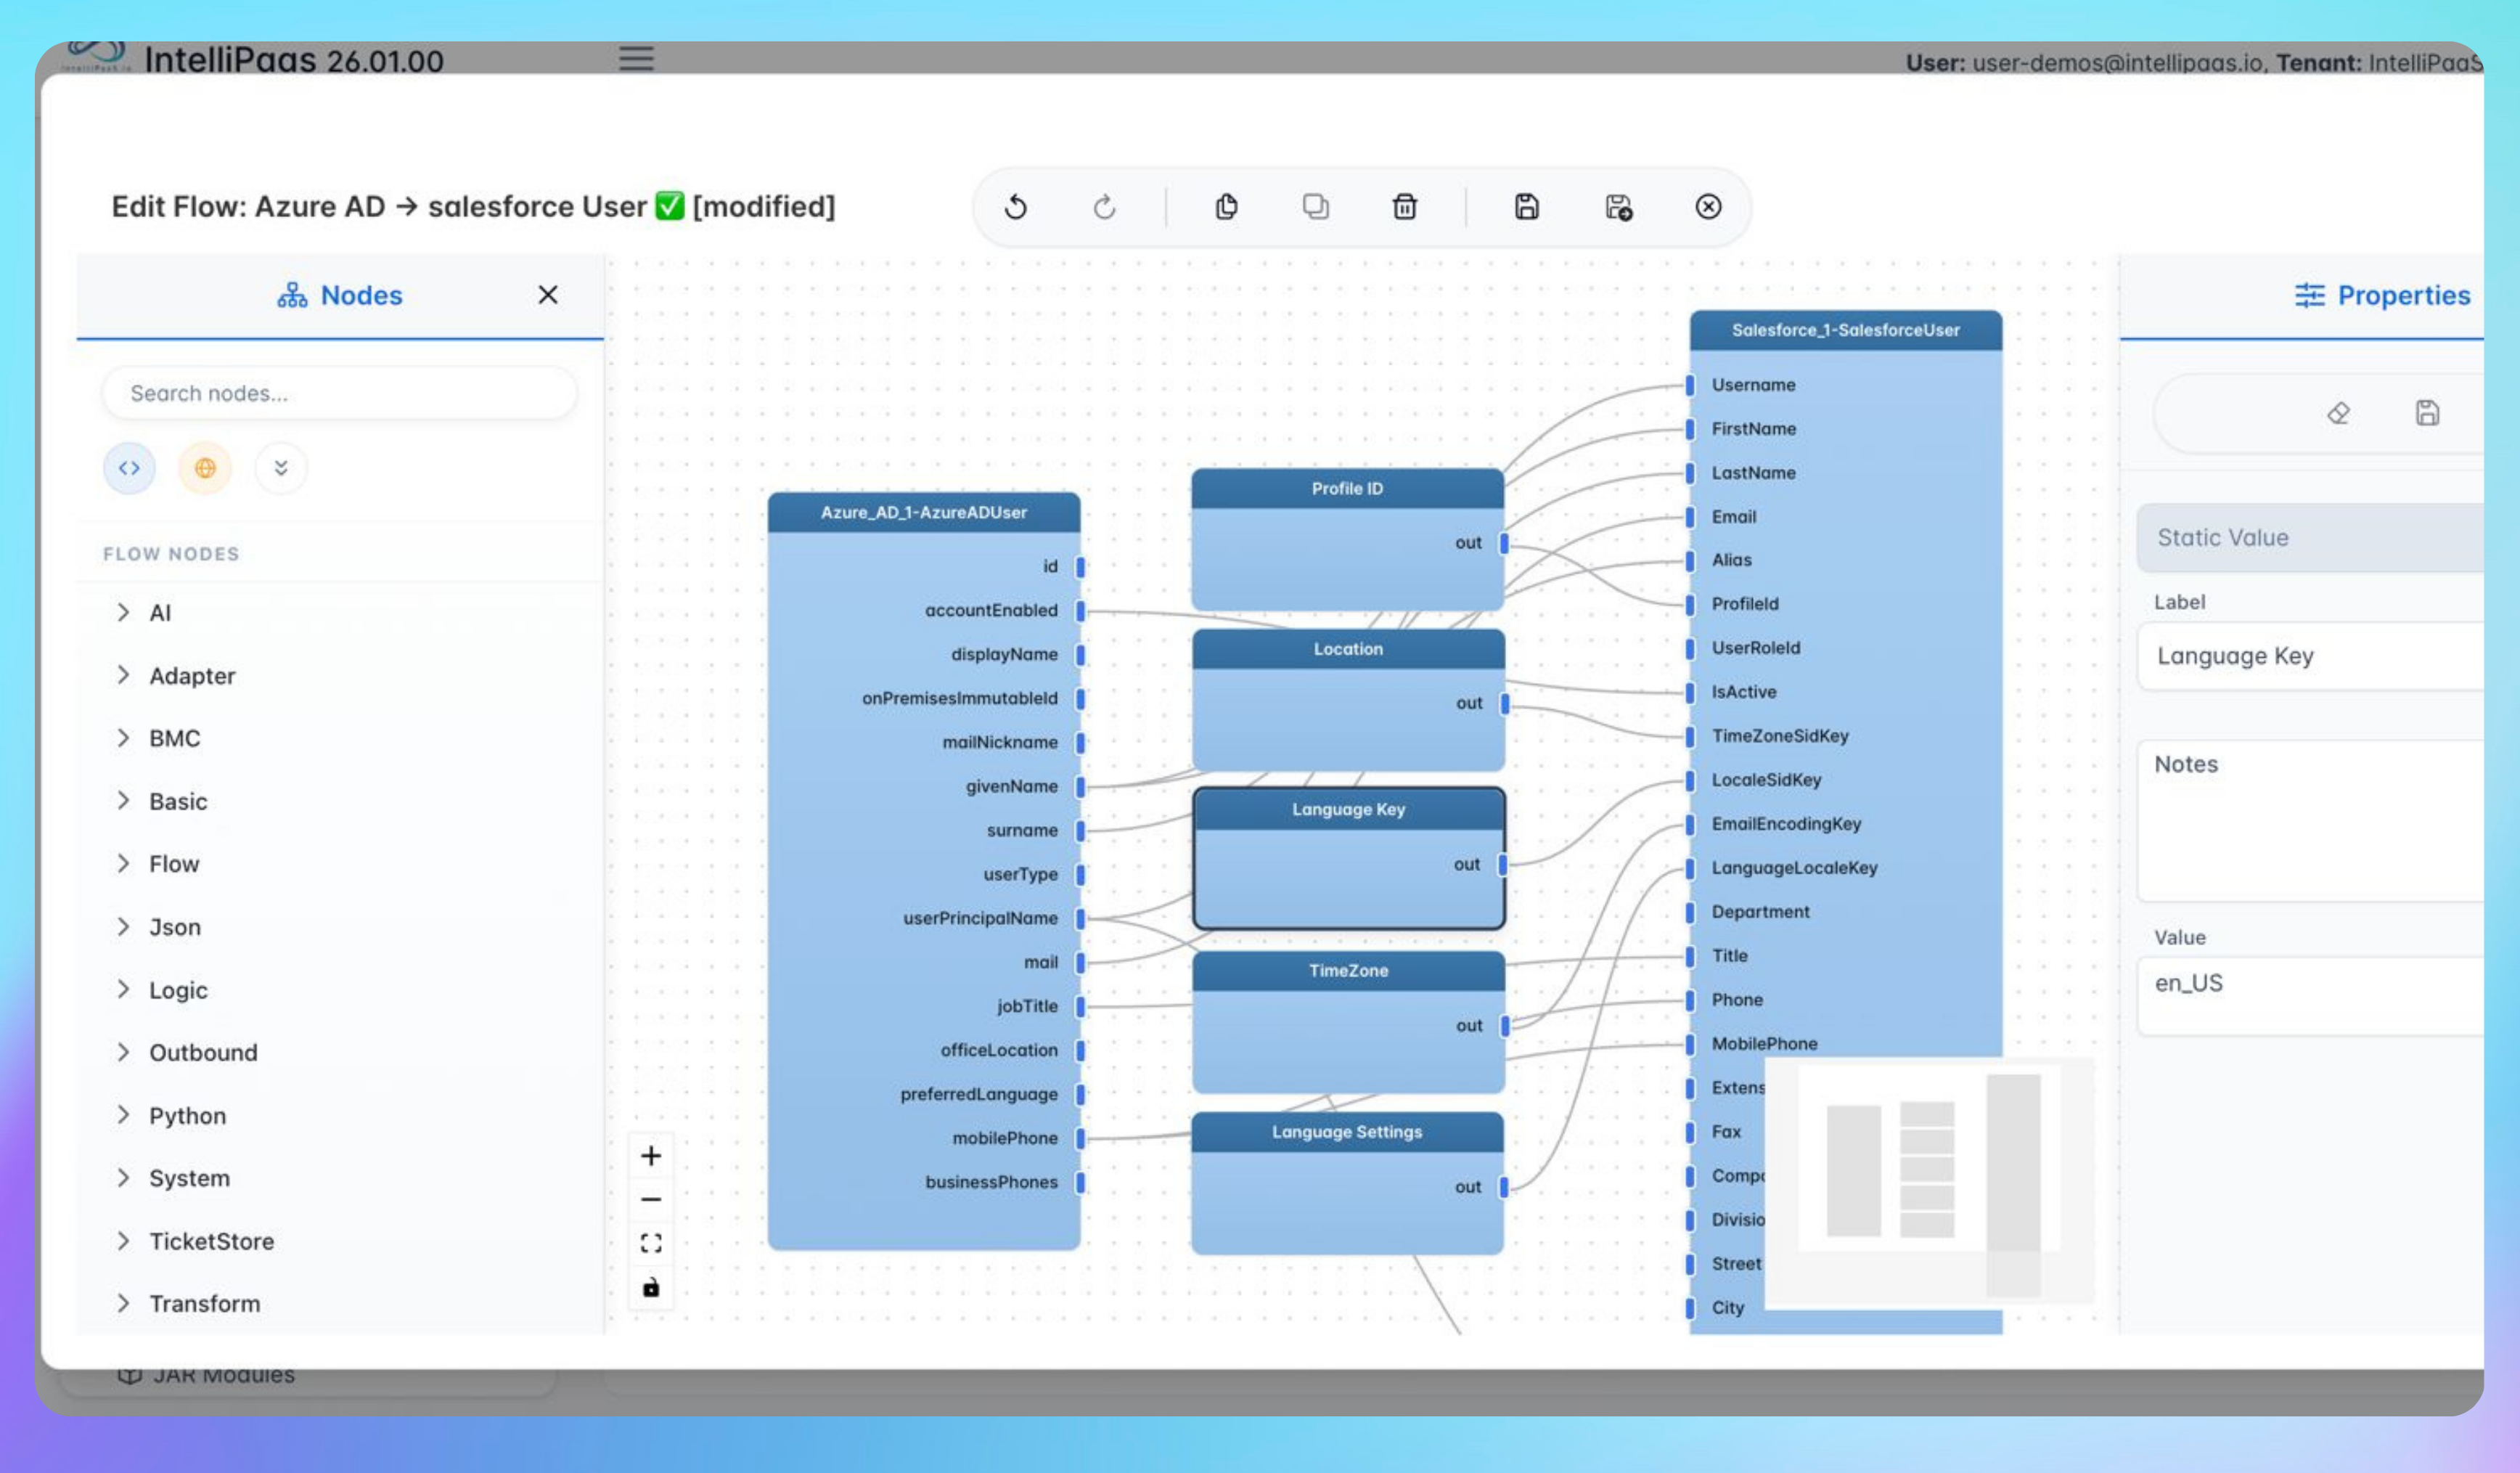The width and height of the screenshot is (2520, 1473).
Task: Click the eraser icon in the Properties panel
Action: pyautogui.click(x=2338, y=413)
